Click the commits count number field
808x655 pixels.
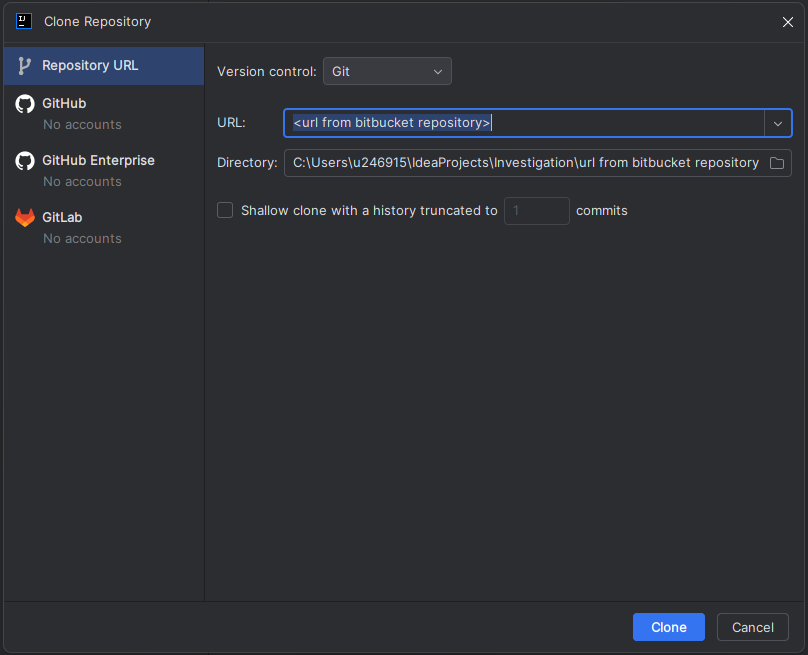point(536,210)
